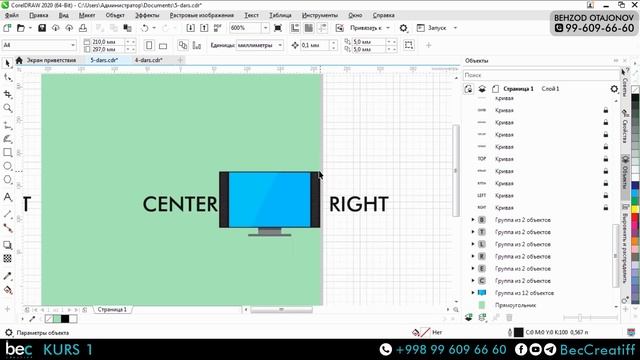Click the Publish to PDF icon
Image resolution: width=640 pixels, height=360 pixels.
coord(218,28)
